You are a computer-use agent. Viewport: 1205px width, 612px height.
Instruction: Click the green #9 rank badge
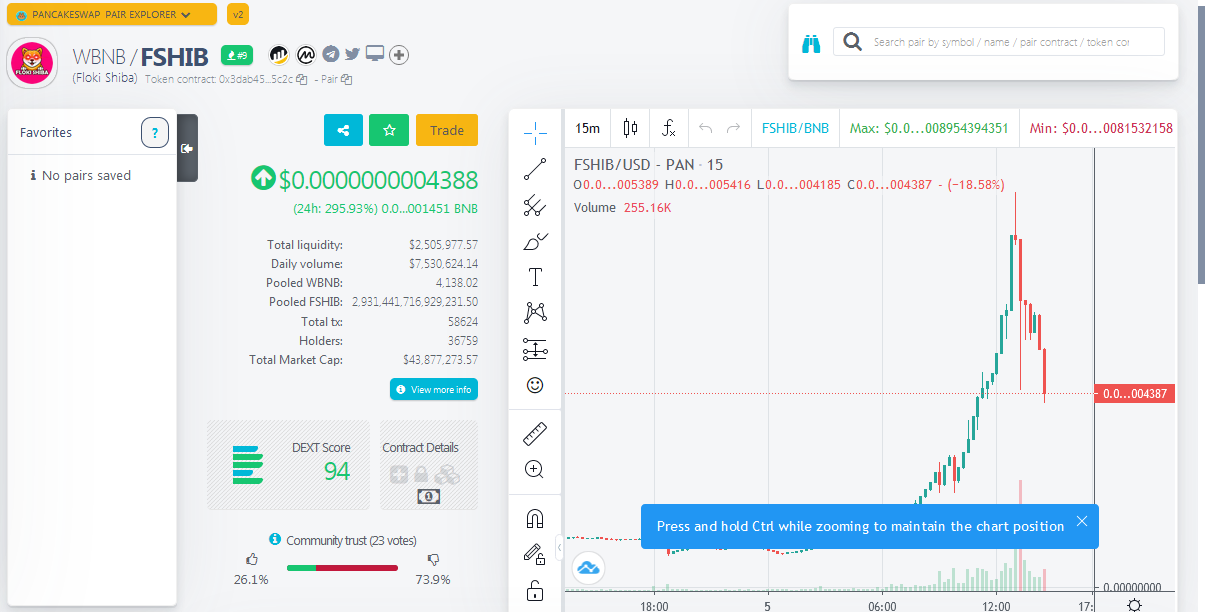[x=238, y=55]
